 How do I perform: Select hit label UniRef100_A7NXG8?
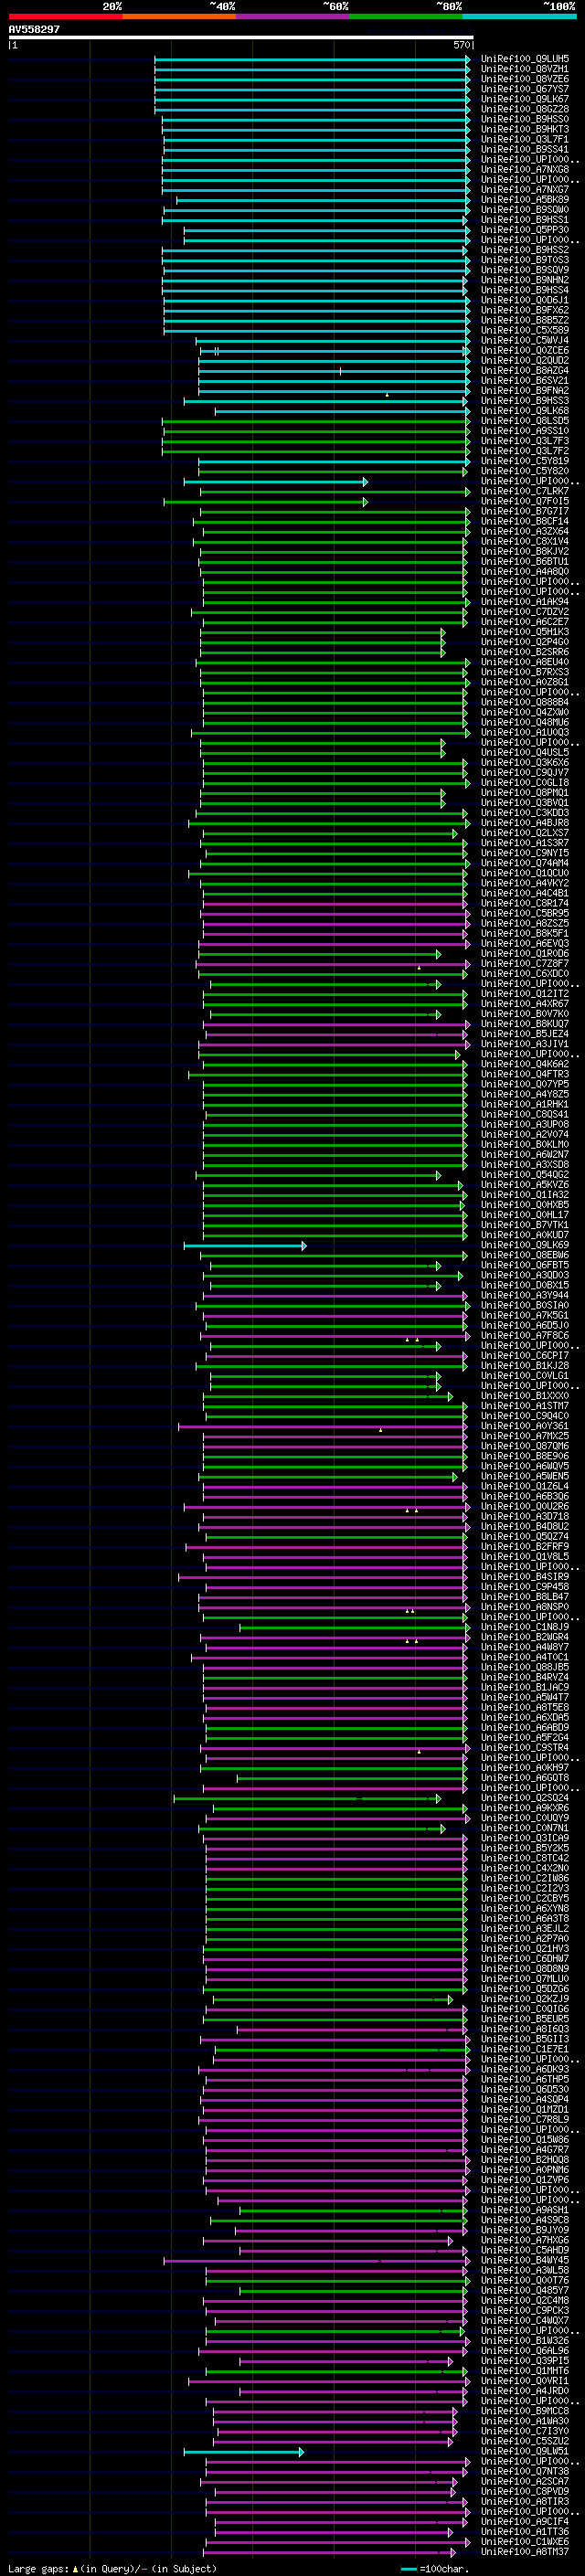pos(525,169)
